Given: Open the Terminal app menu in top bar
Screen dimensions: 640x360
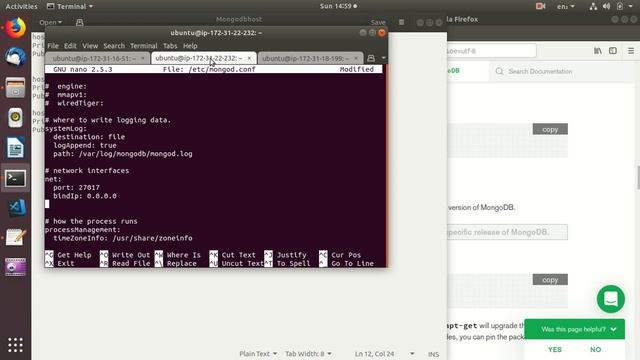Looking at the screenshot, I should point(70,6).
